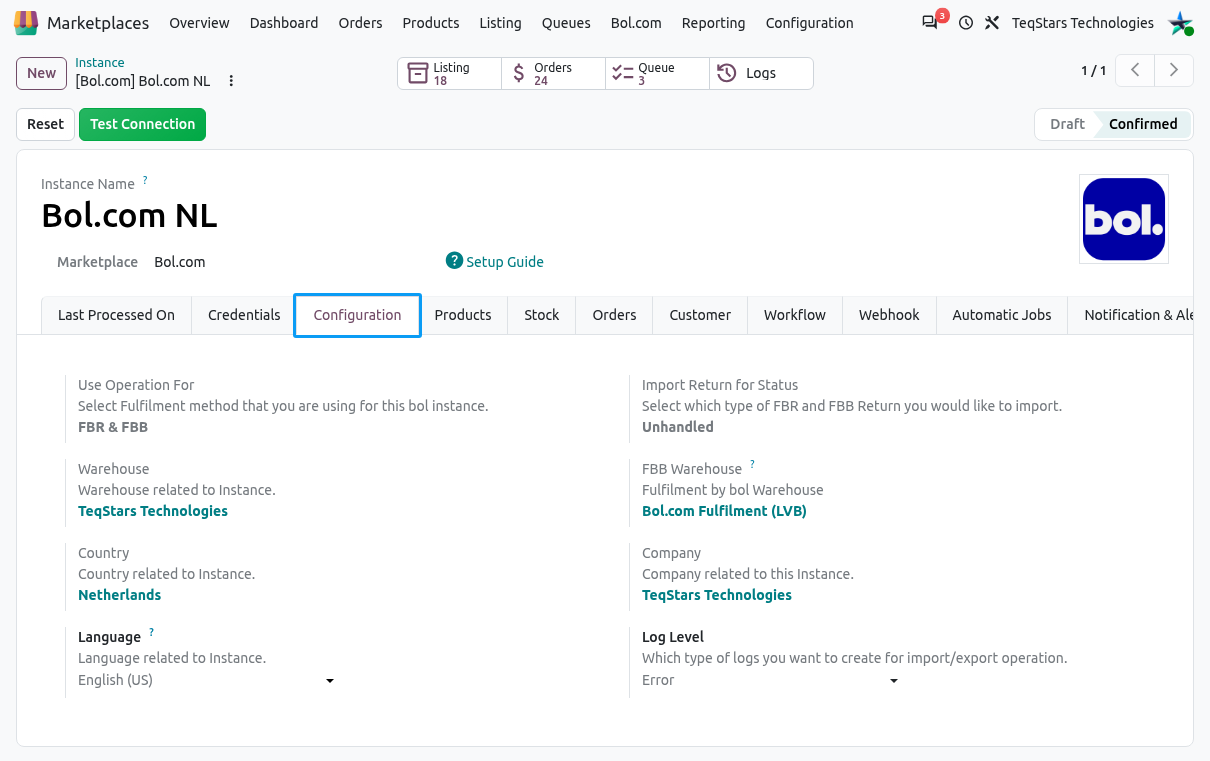Open the activities clock icon
1210x761 pixels.
(x=966, y=22)
